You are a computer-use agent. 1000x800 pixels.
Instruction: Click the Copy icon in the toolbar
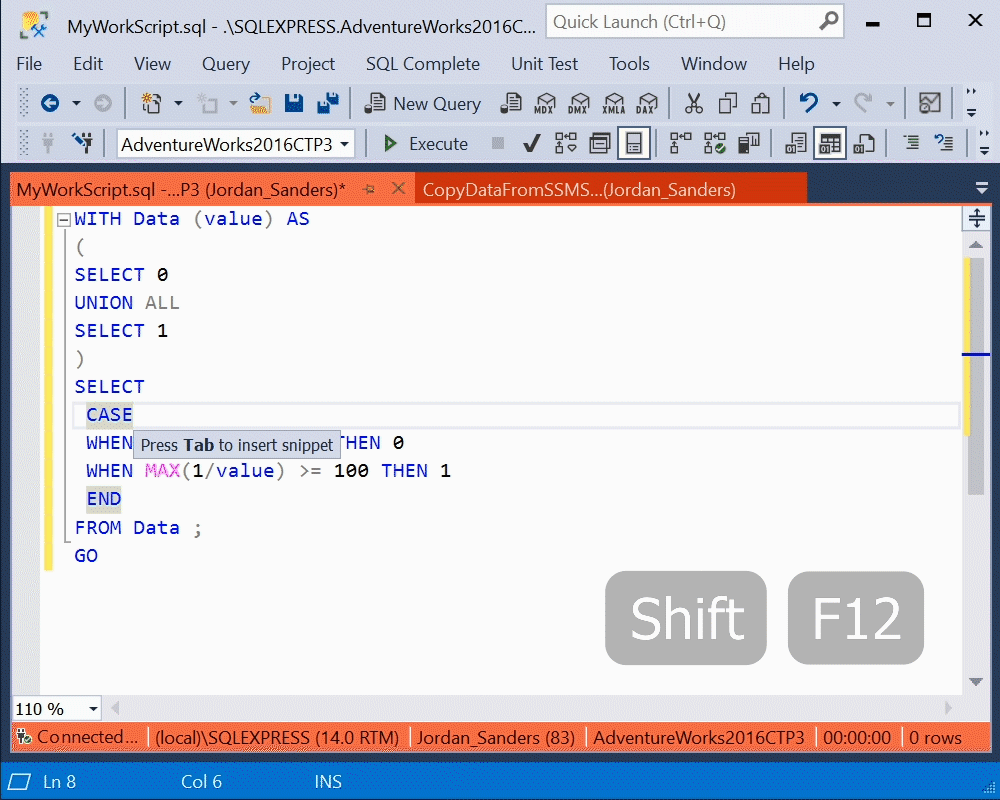[727, 103]
